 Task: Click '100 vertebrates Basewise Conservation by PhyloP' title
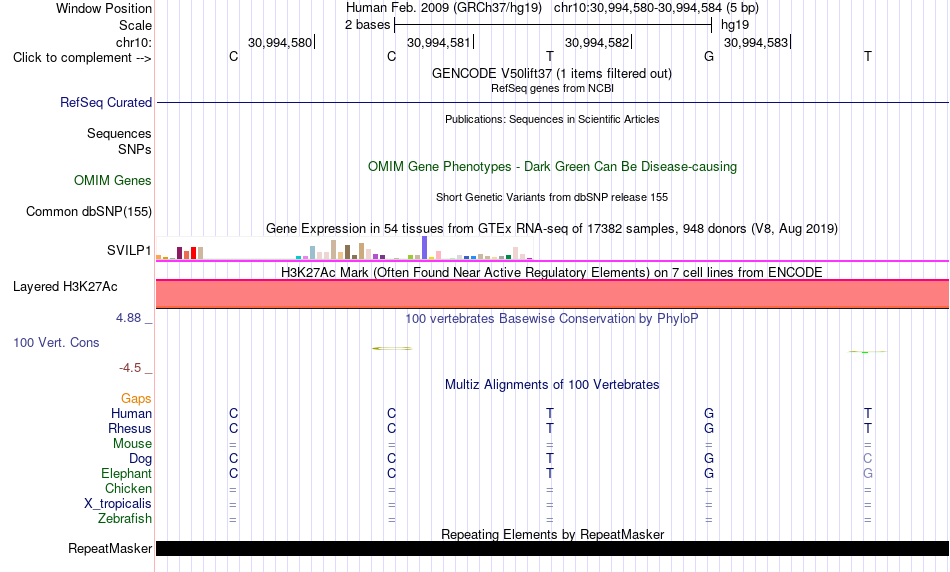coord(552,319)
